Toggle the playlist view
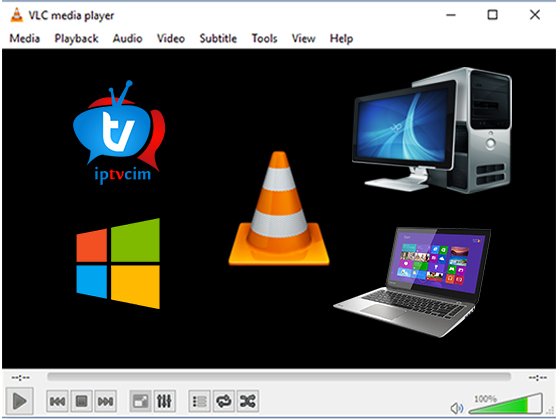 [x=199, y=401]
